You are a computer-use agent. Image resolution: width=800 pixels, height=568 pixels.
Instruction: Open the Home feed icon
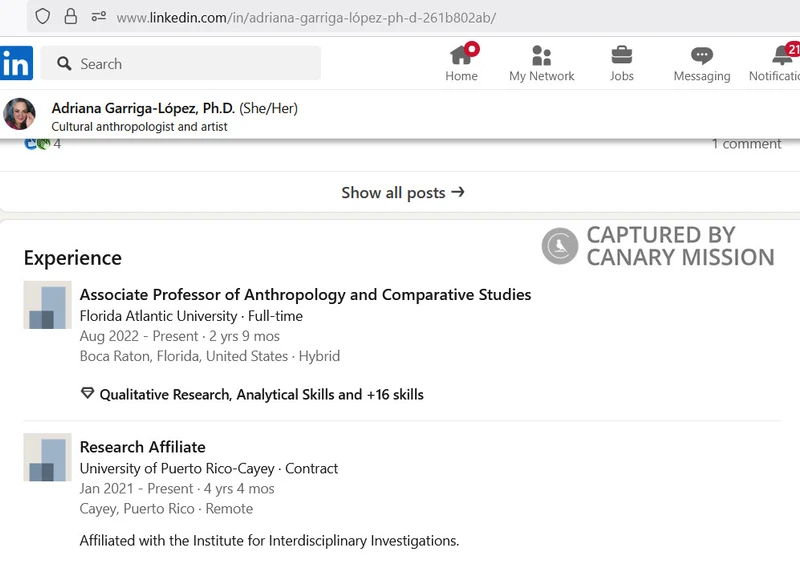coord(461,56)
